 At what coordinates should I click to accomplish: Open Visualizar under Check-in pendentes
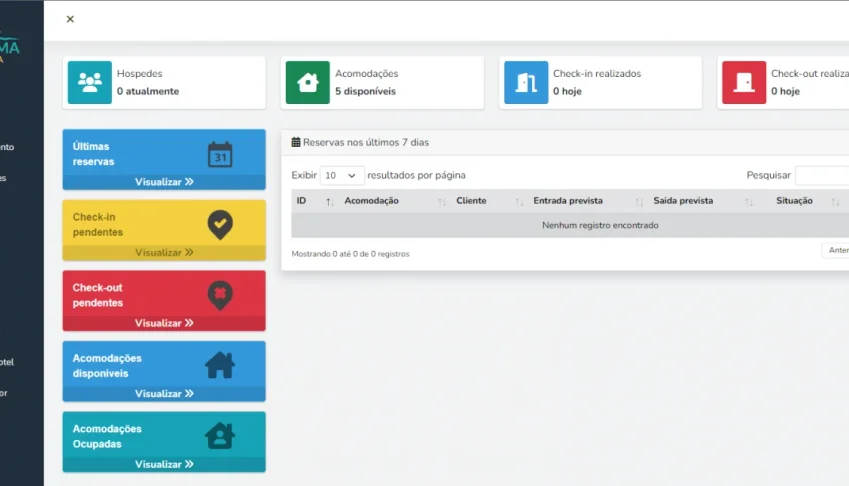(164, 253)
